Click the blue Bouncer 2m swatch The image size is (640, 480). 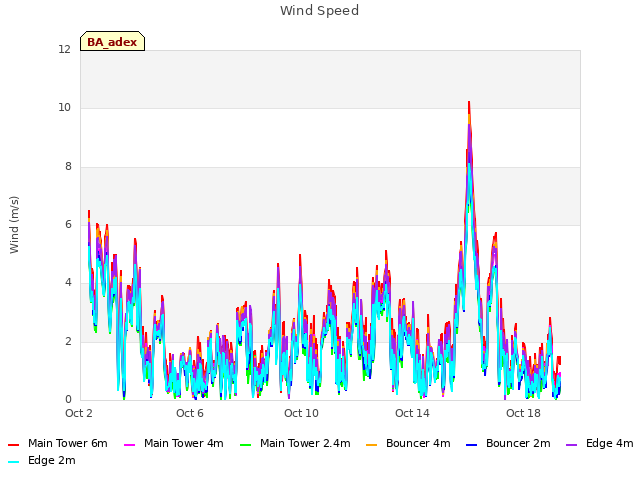[472, 444]
